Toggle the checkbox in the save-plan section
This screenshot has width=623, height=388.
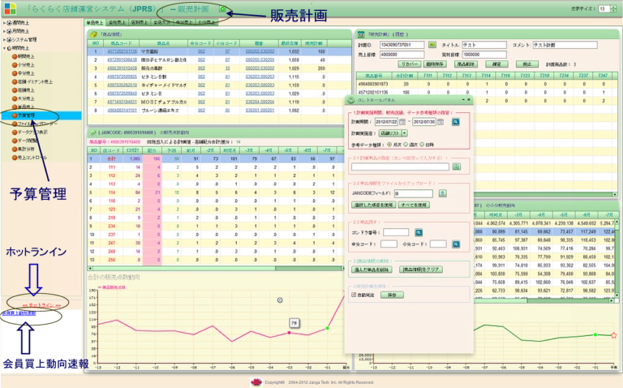tap(354, 295)
